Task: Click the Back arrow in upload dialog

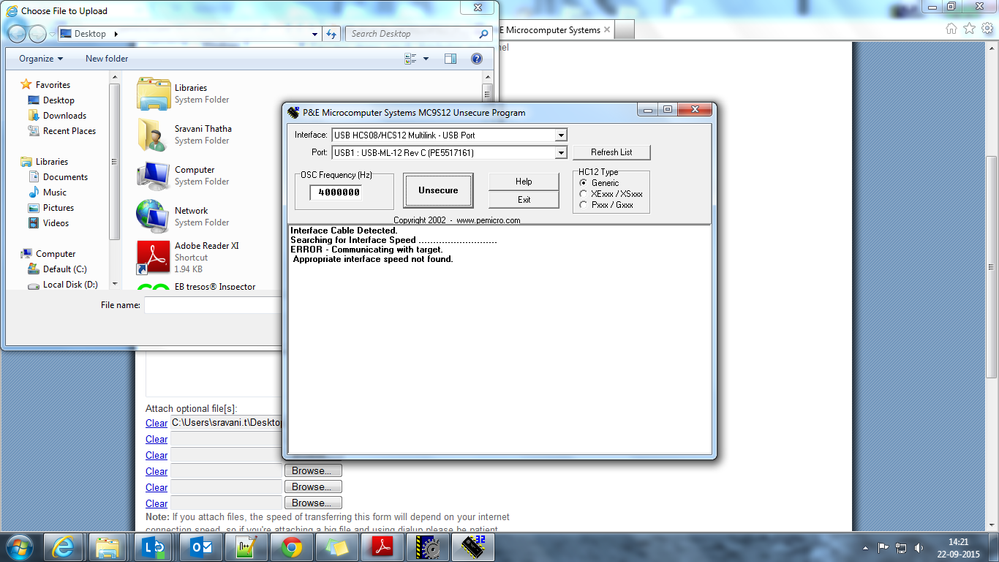Action: coord(17,34)
